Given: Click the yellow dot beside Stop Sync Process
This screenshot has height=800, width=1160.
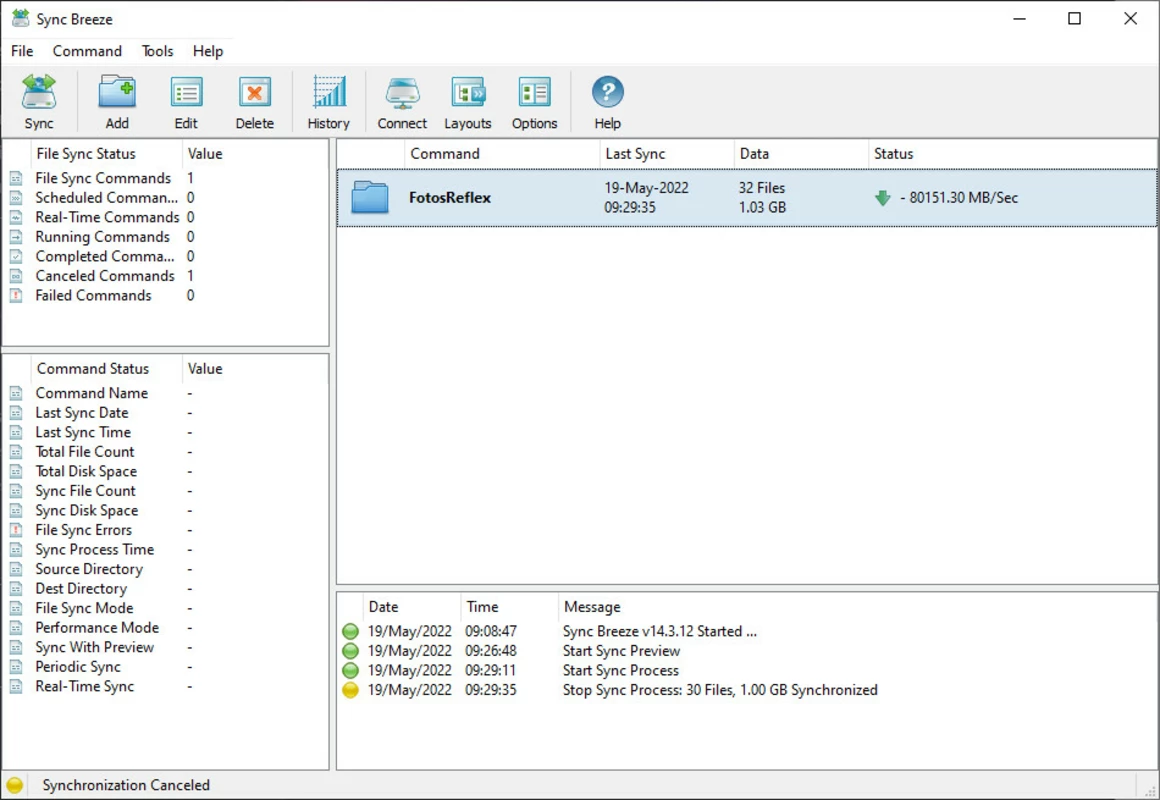Looking at the screenshot, I should [x=351, y=690].
